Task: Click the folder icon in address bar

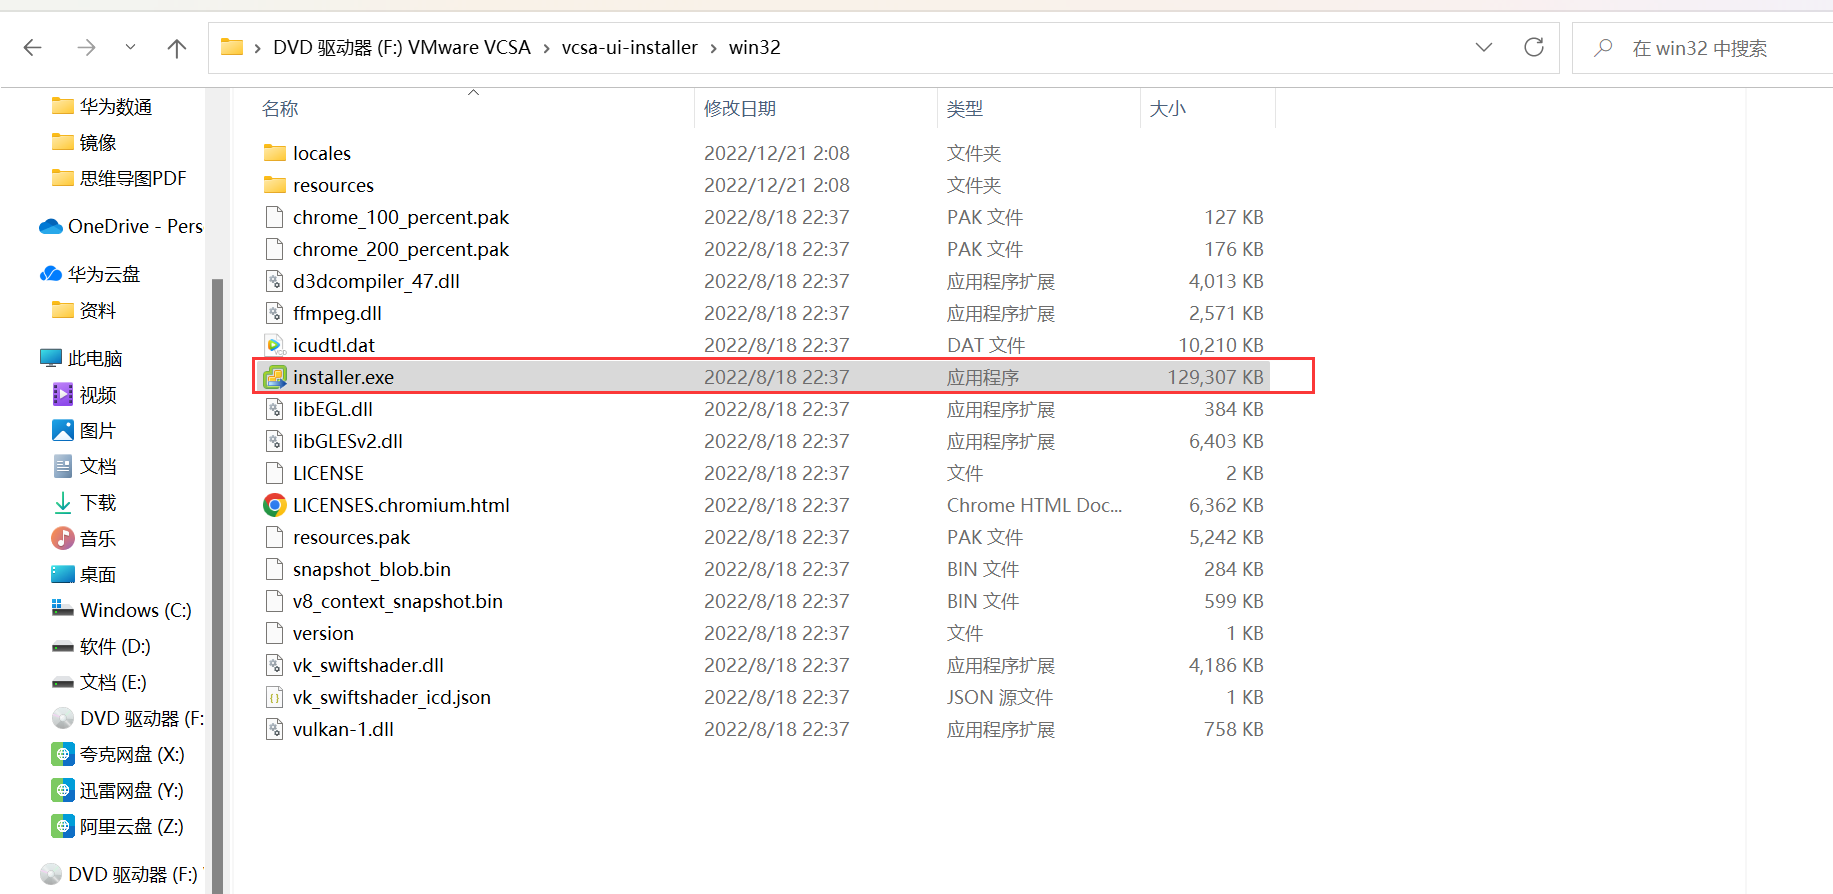Action: [232, 47]
